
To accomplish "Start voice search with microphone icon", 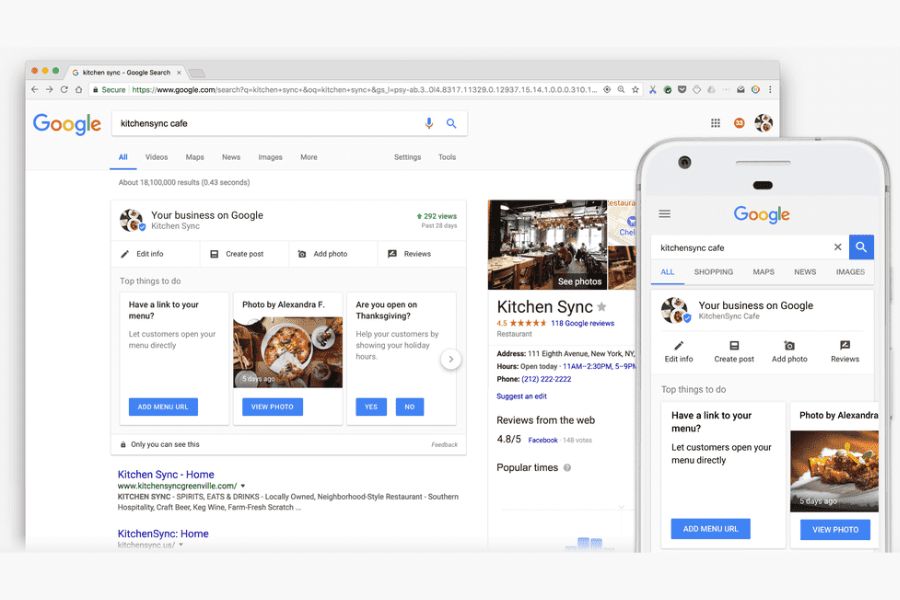I will (x=429, y=123).
